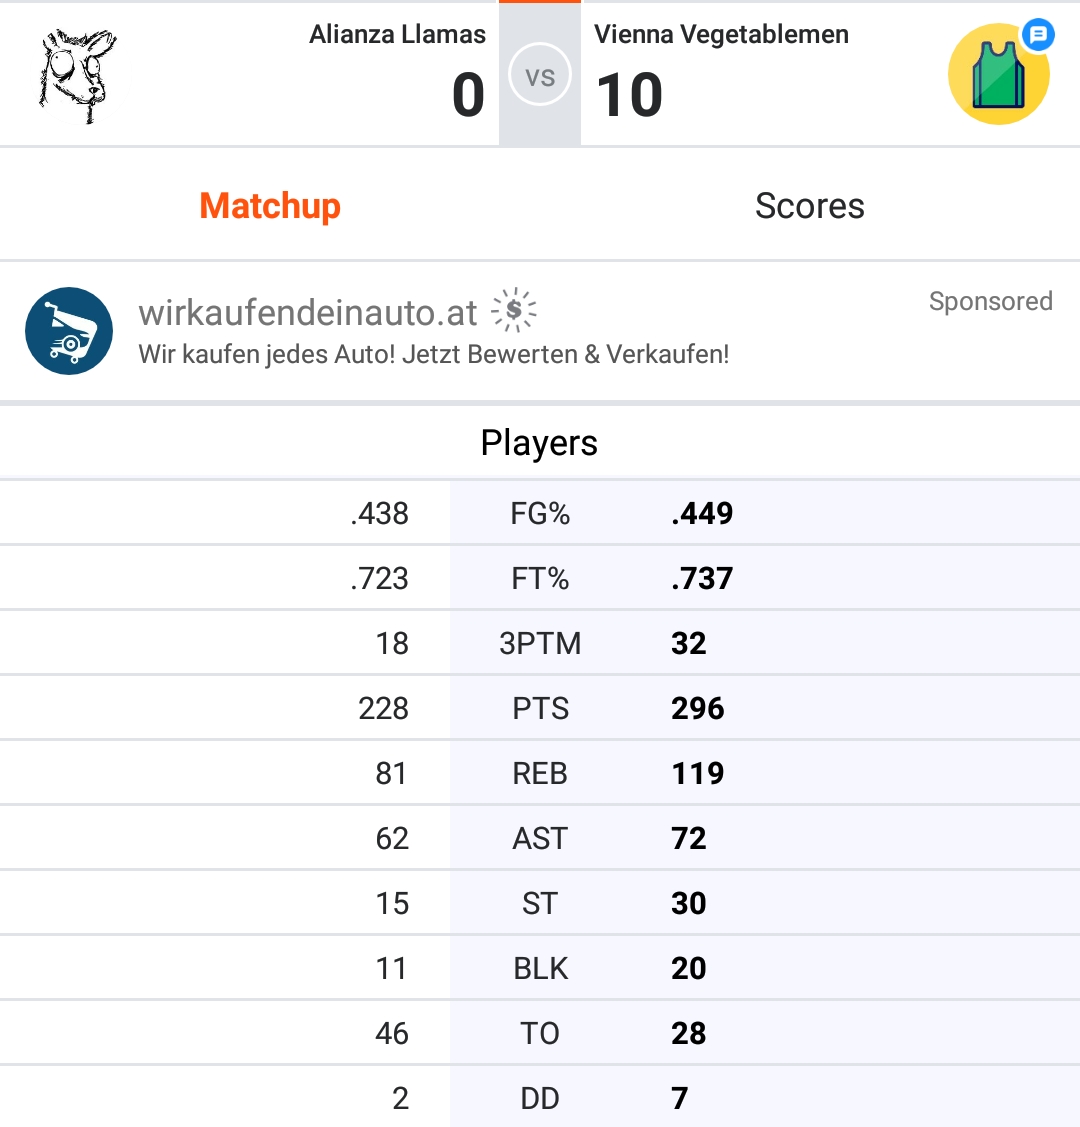Switch to the Scores tab
Viewport: 1080px width, 1127px height.
click(810, 206)
